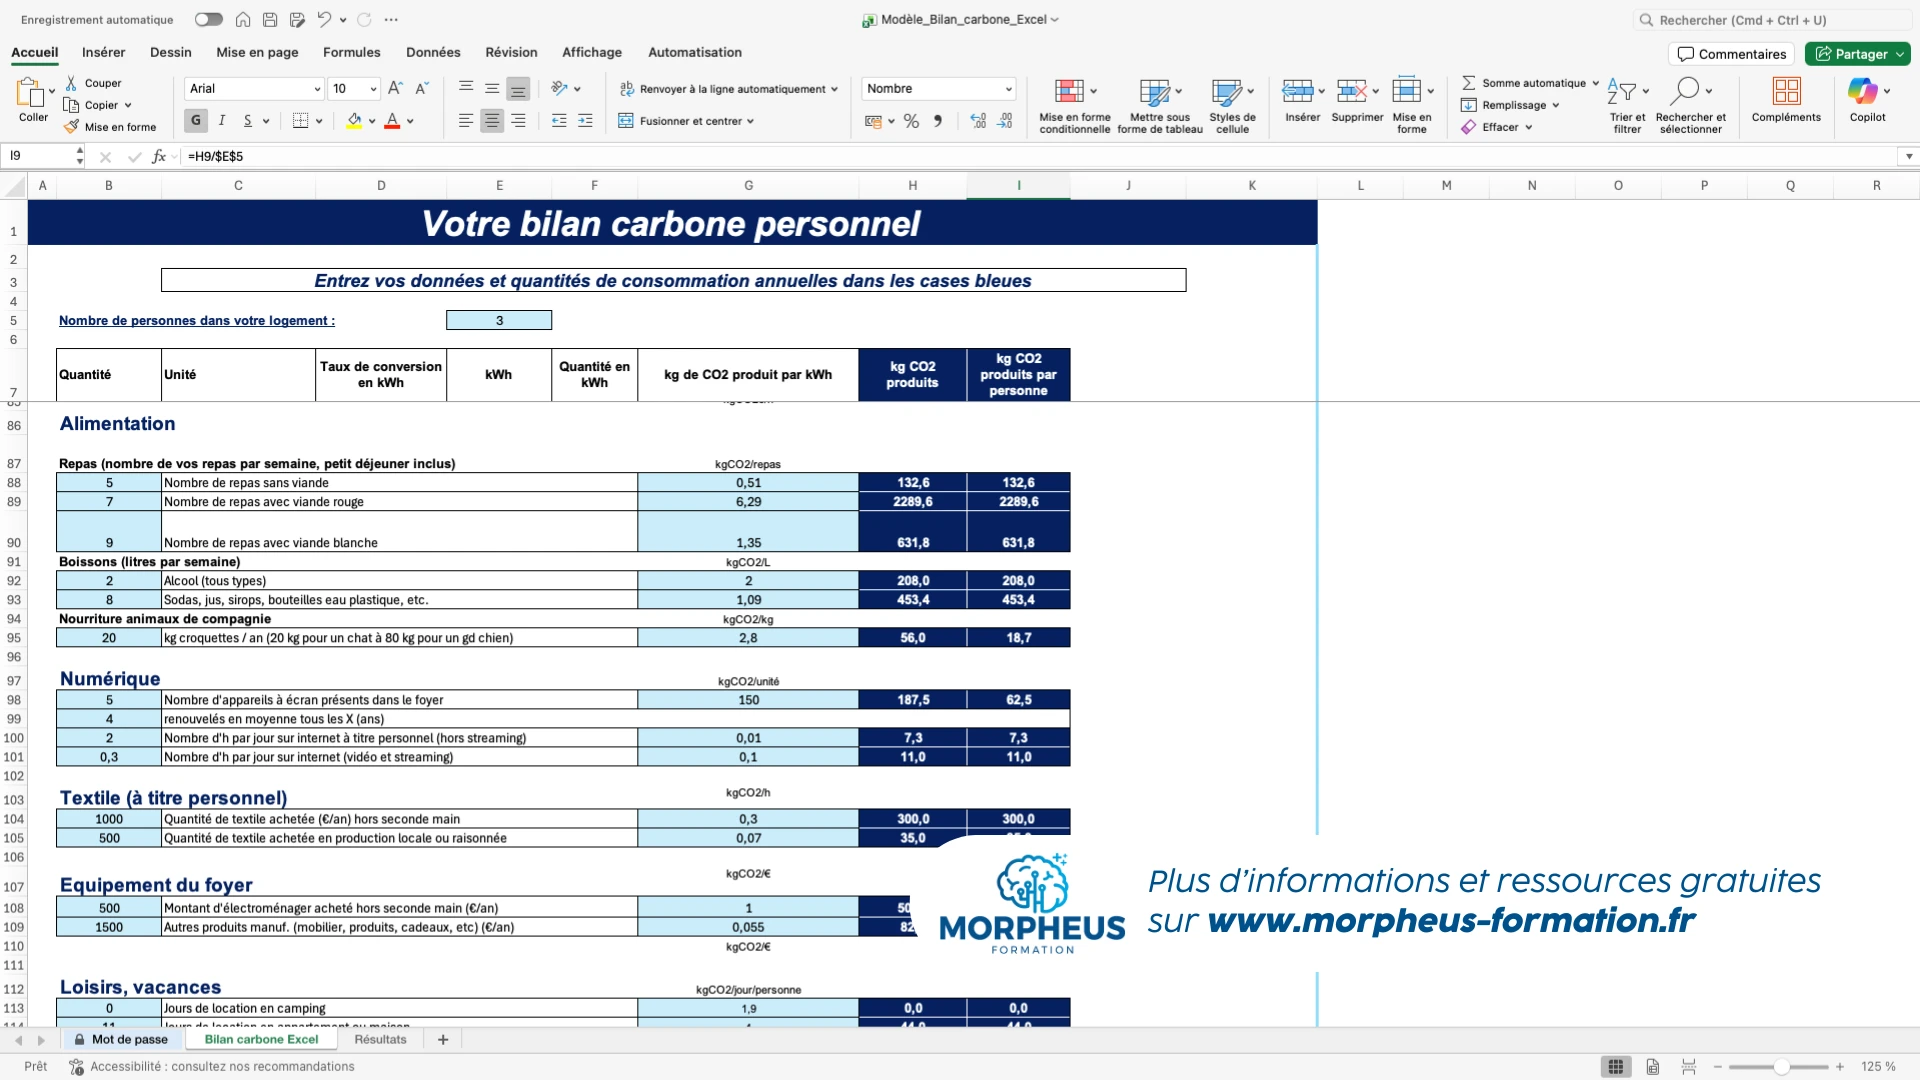The height and width of the screenshot is (1080, 1920).
Task: Open Mise en forme conditionnelle
Action: coord(1075,105)
